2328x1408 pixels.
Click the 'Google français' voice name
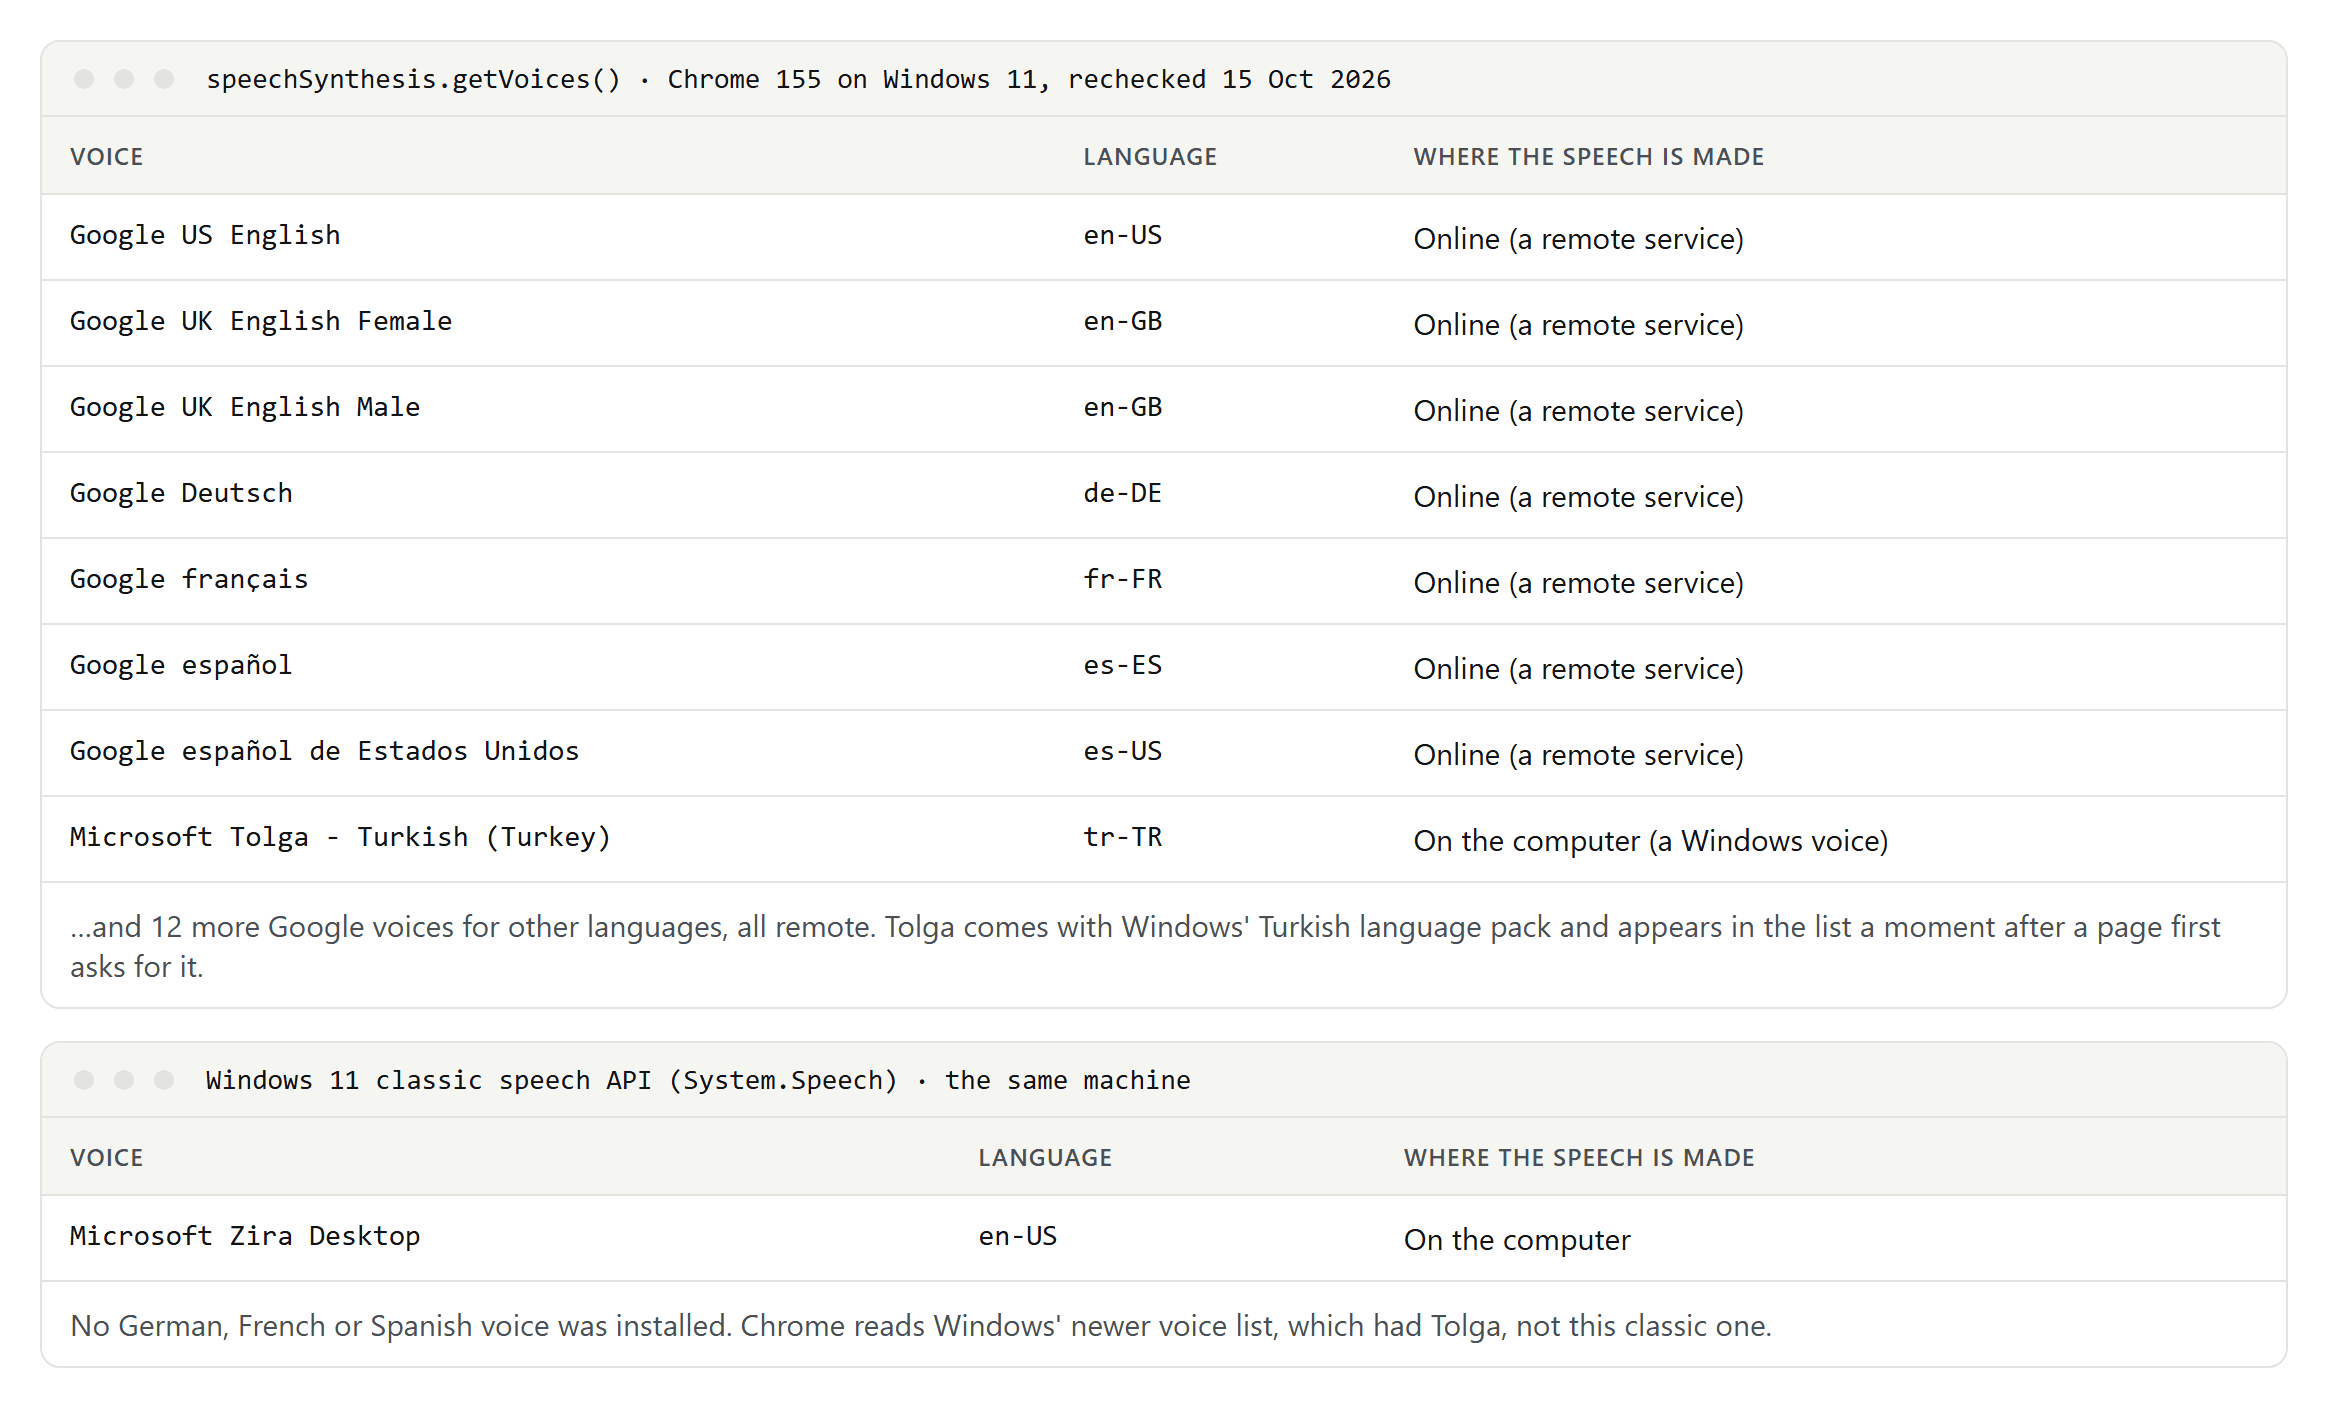click(189, 579)
